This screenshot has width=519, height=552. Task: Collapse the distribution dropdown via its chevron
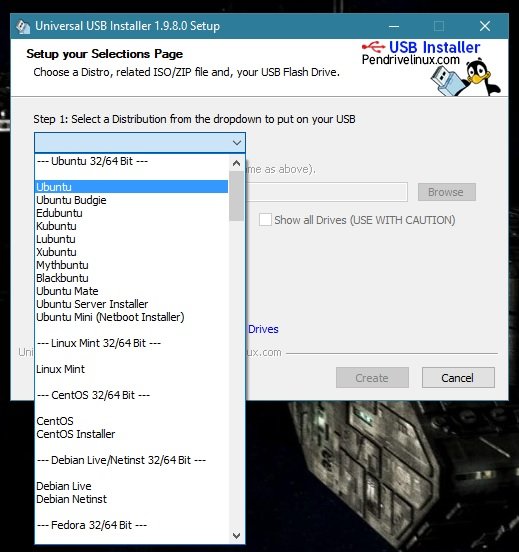[x=237, y=143]
